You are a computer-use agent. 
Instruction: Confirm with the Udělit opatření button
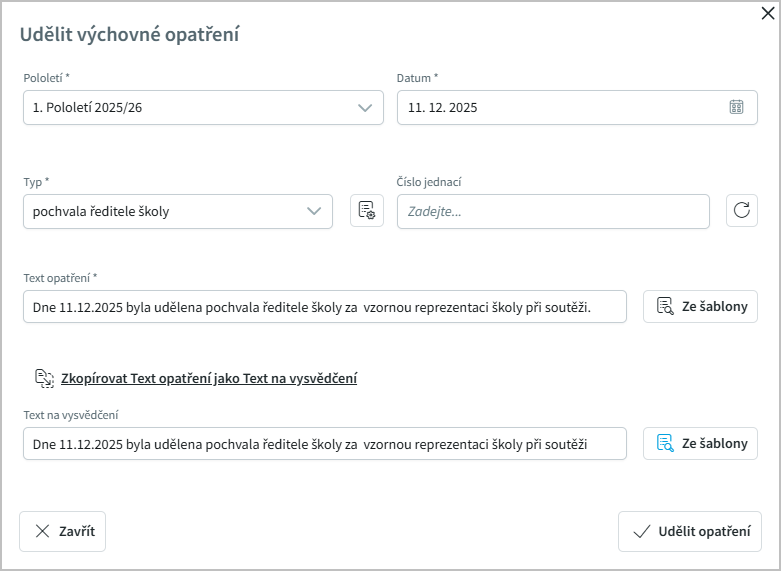pyautogui.click(x=690, y=531)
